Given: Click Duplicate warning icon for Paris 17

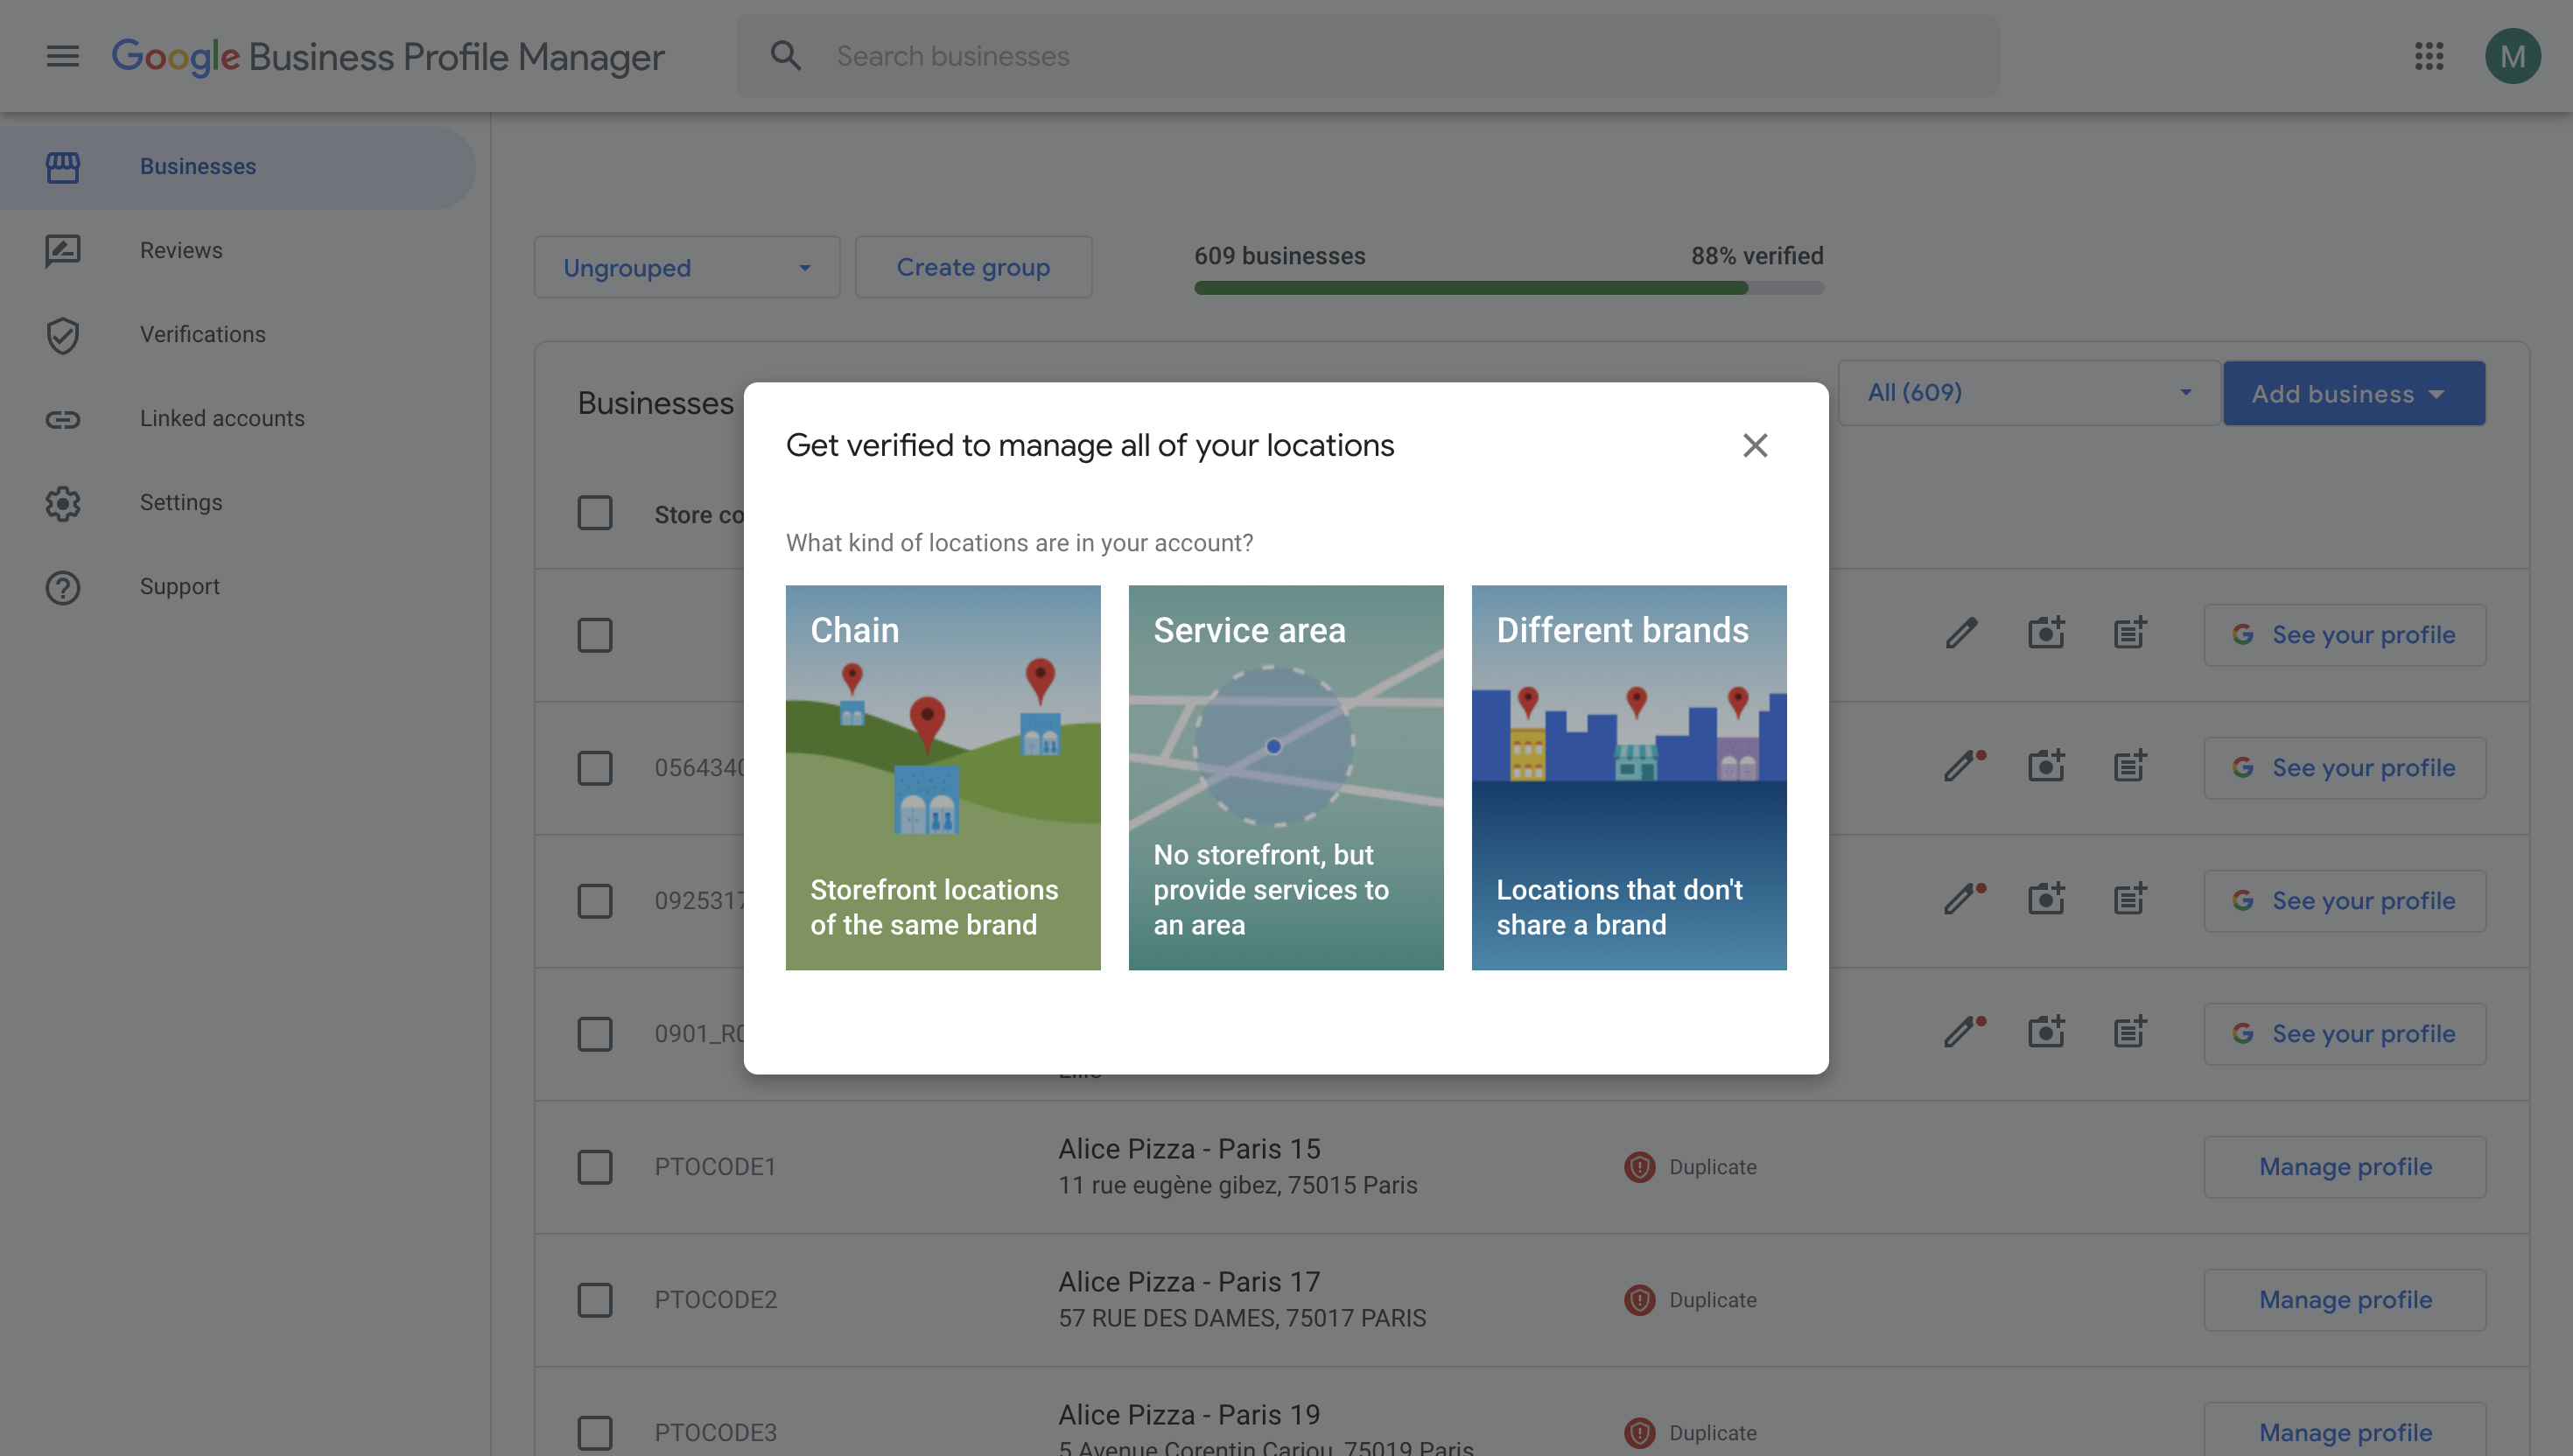Looking at the screenshot, I should tap(1639, 1300).
